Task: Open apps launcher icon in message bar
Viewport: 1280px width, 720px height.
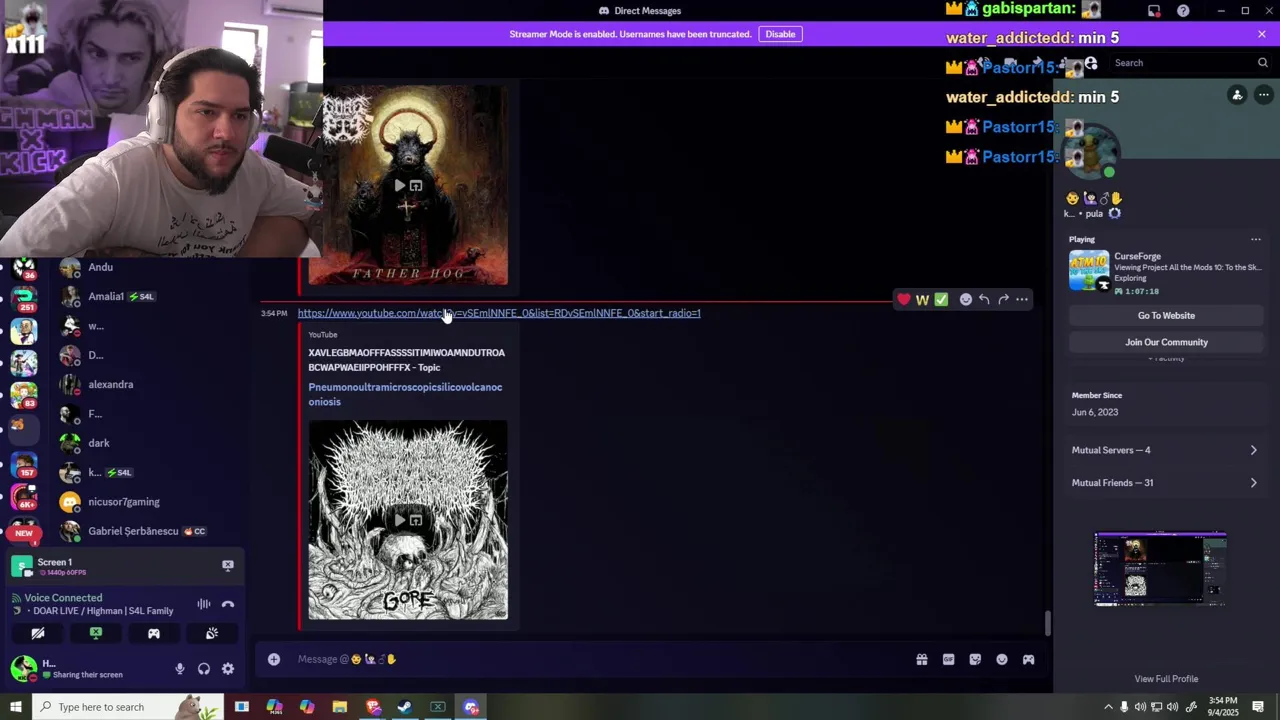Action: [1028, 659]
